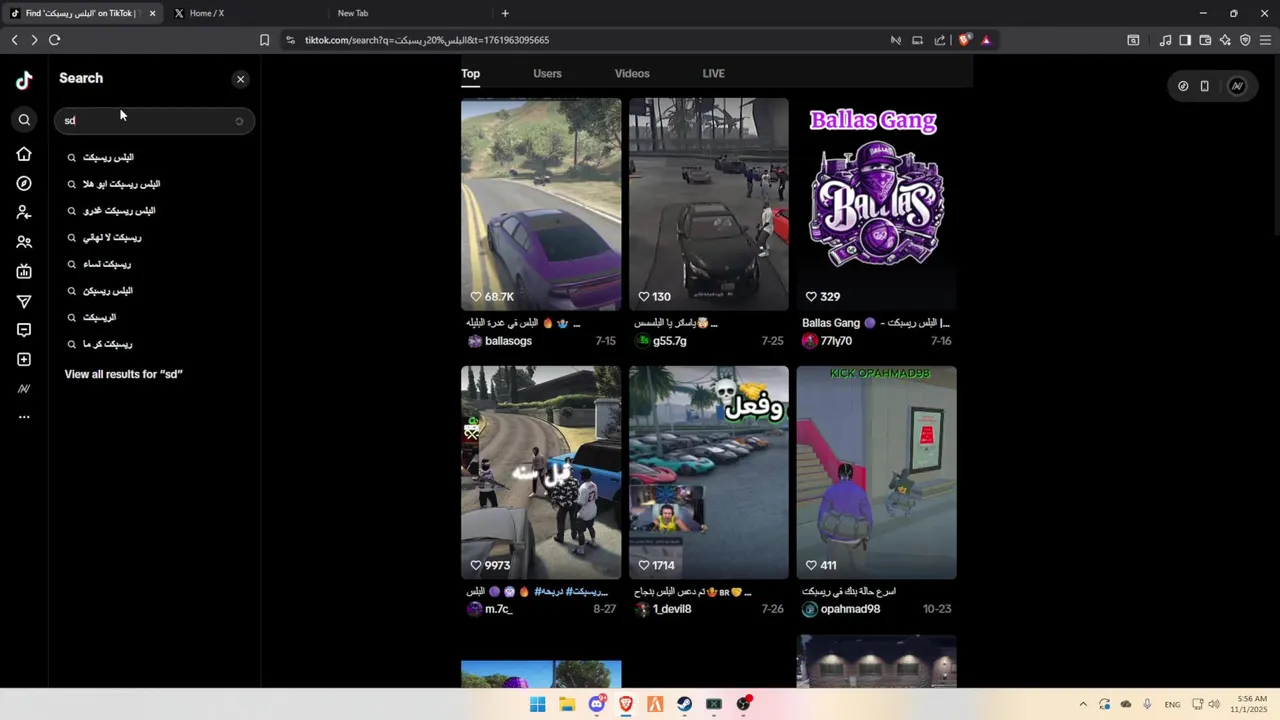Open the Ballas Gang video thumbnail
1280x720 pixels.
pyautogui.click(x=877, y=204)
